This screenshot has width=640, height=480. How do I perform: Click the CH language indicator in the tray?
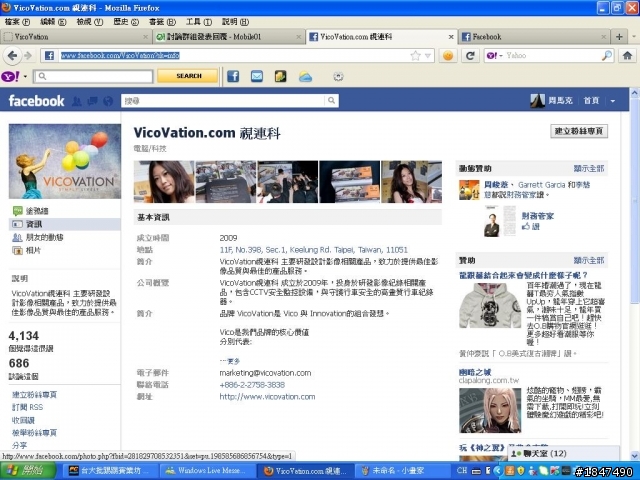[462, 470]
